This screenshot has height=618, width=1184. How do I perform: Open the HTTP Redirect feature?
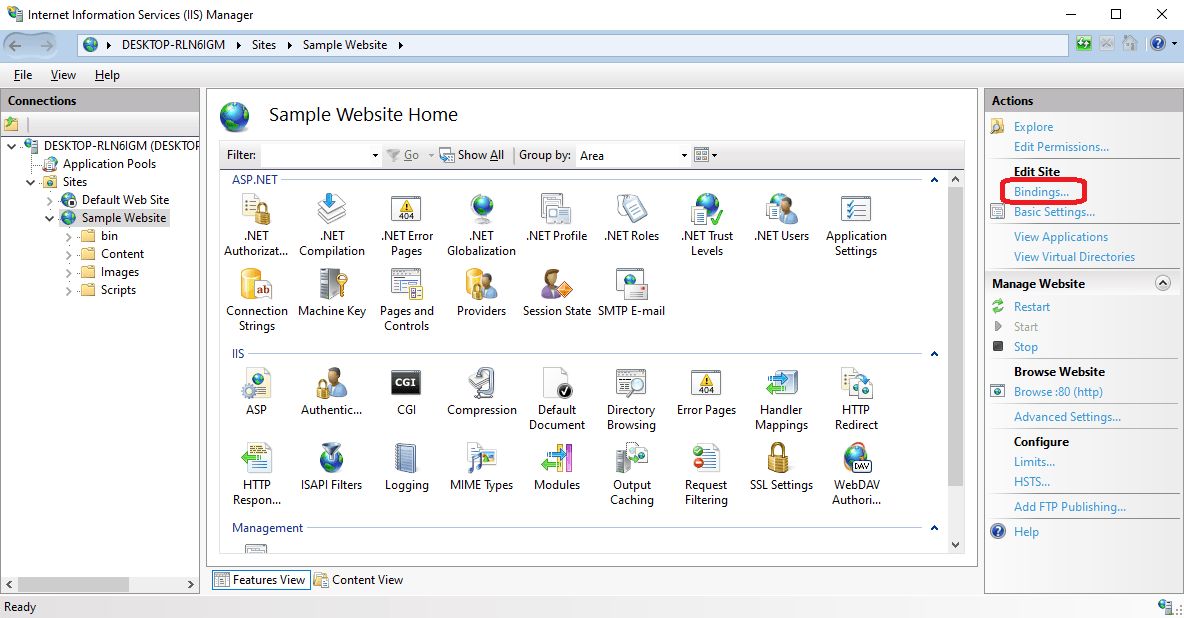pyautogui.click(x=856, y=399)
